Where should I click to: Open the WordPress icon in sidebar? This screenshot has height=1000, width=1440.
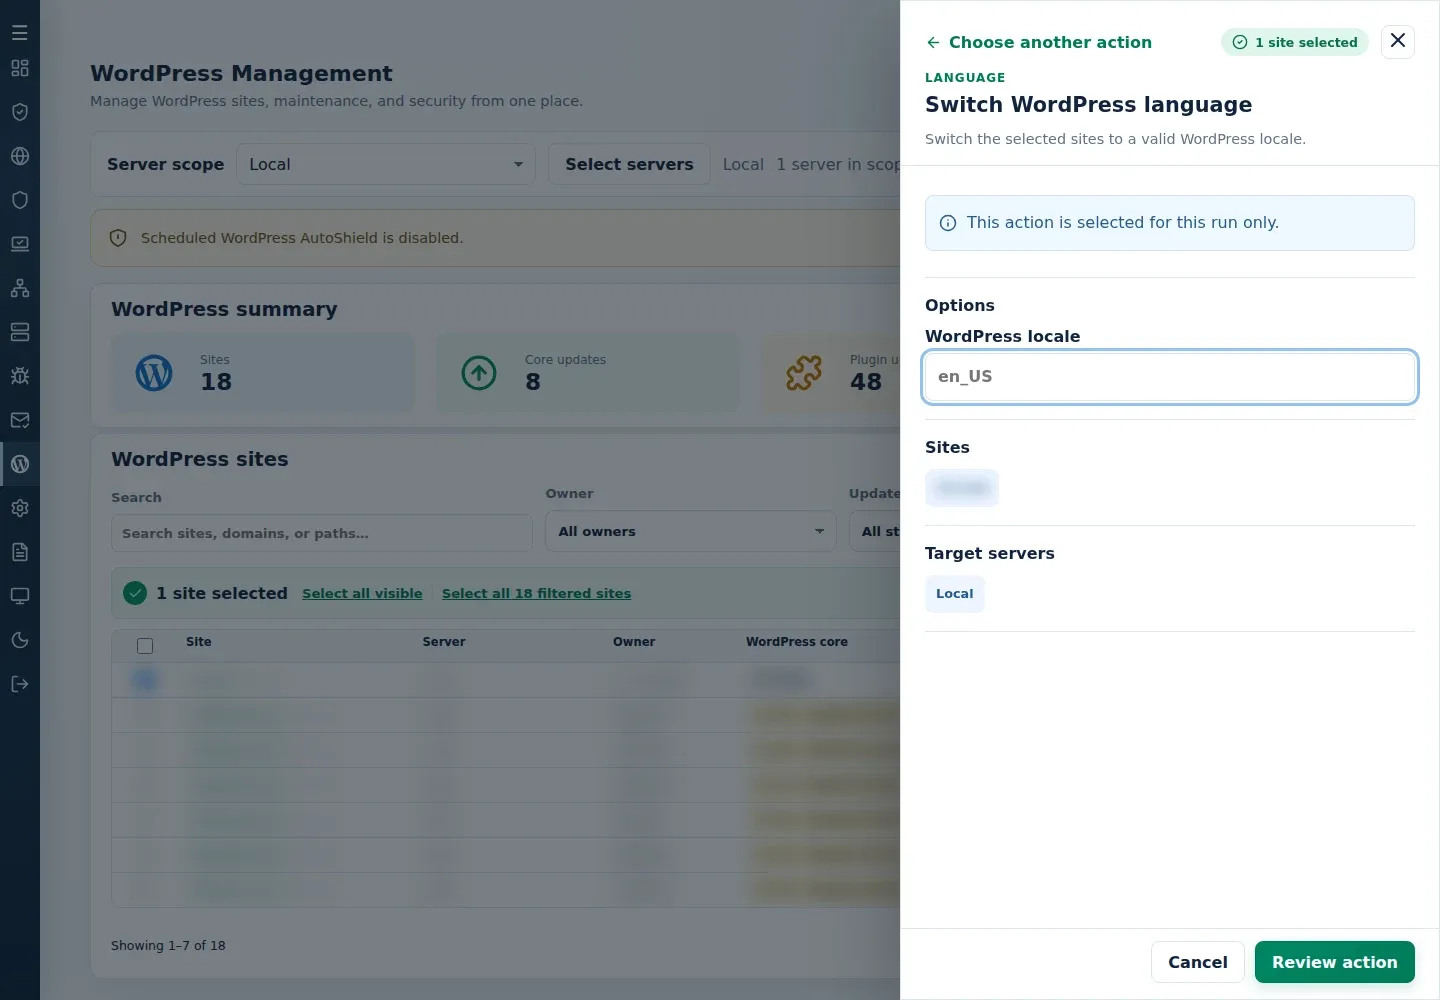point(20,464)
